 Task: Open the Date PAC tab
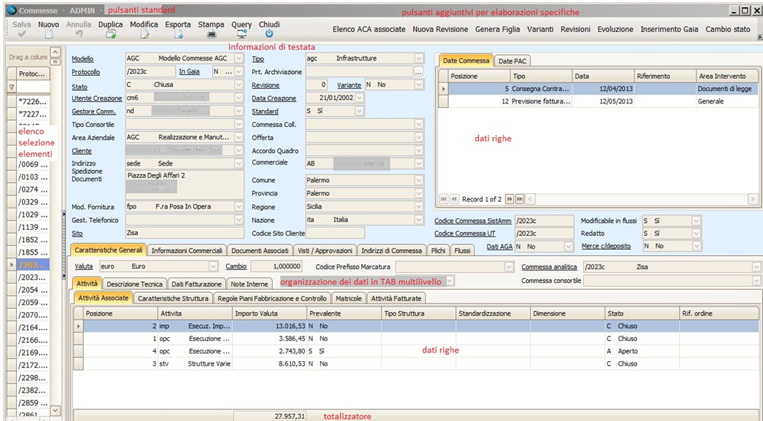(x=514, y=61)
